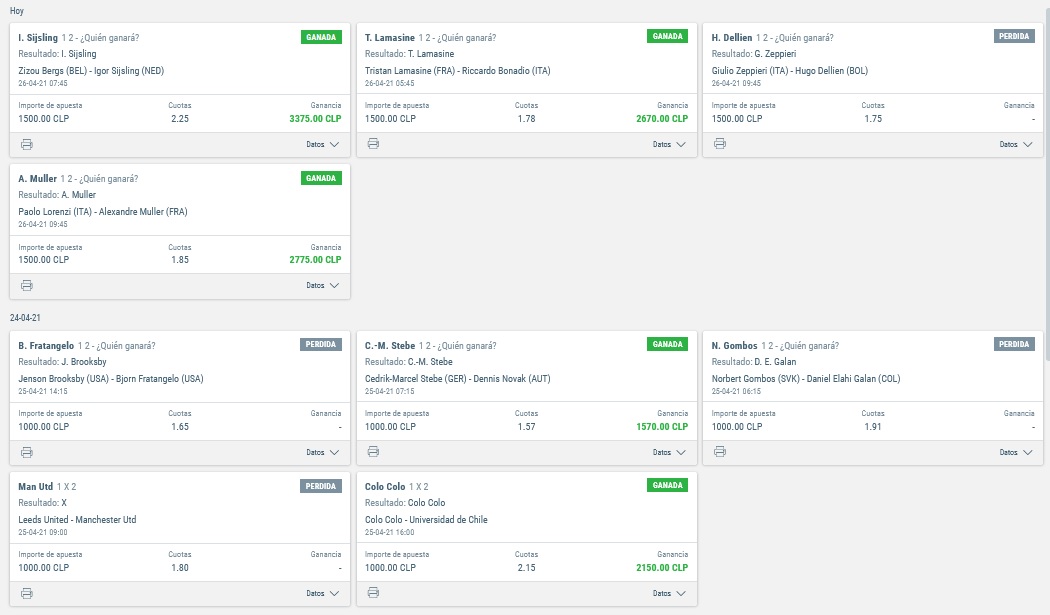Print the B. Fratangelo bet slip
Viewport: 1050px width, 615px height.
(27, 453)
